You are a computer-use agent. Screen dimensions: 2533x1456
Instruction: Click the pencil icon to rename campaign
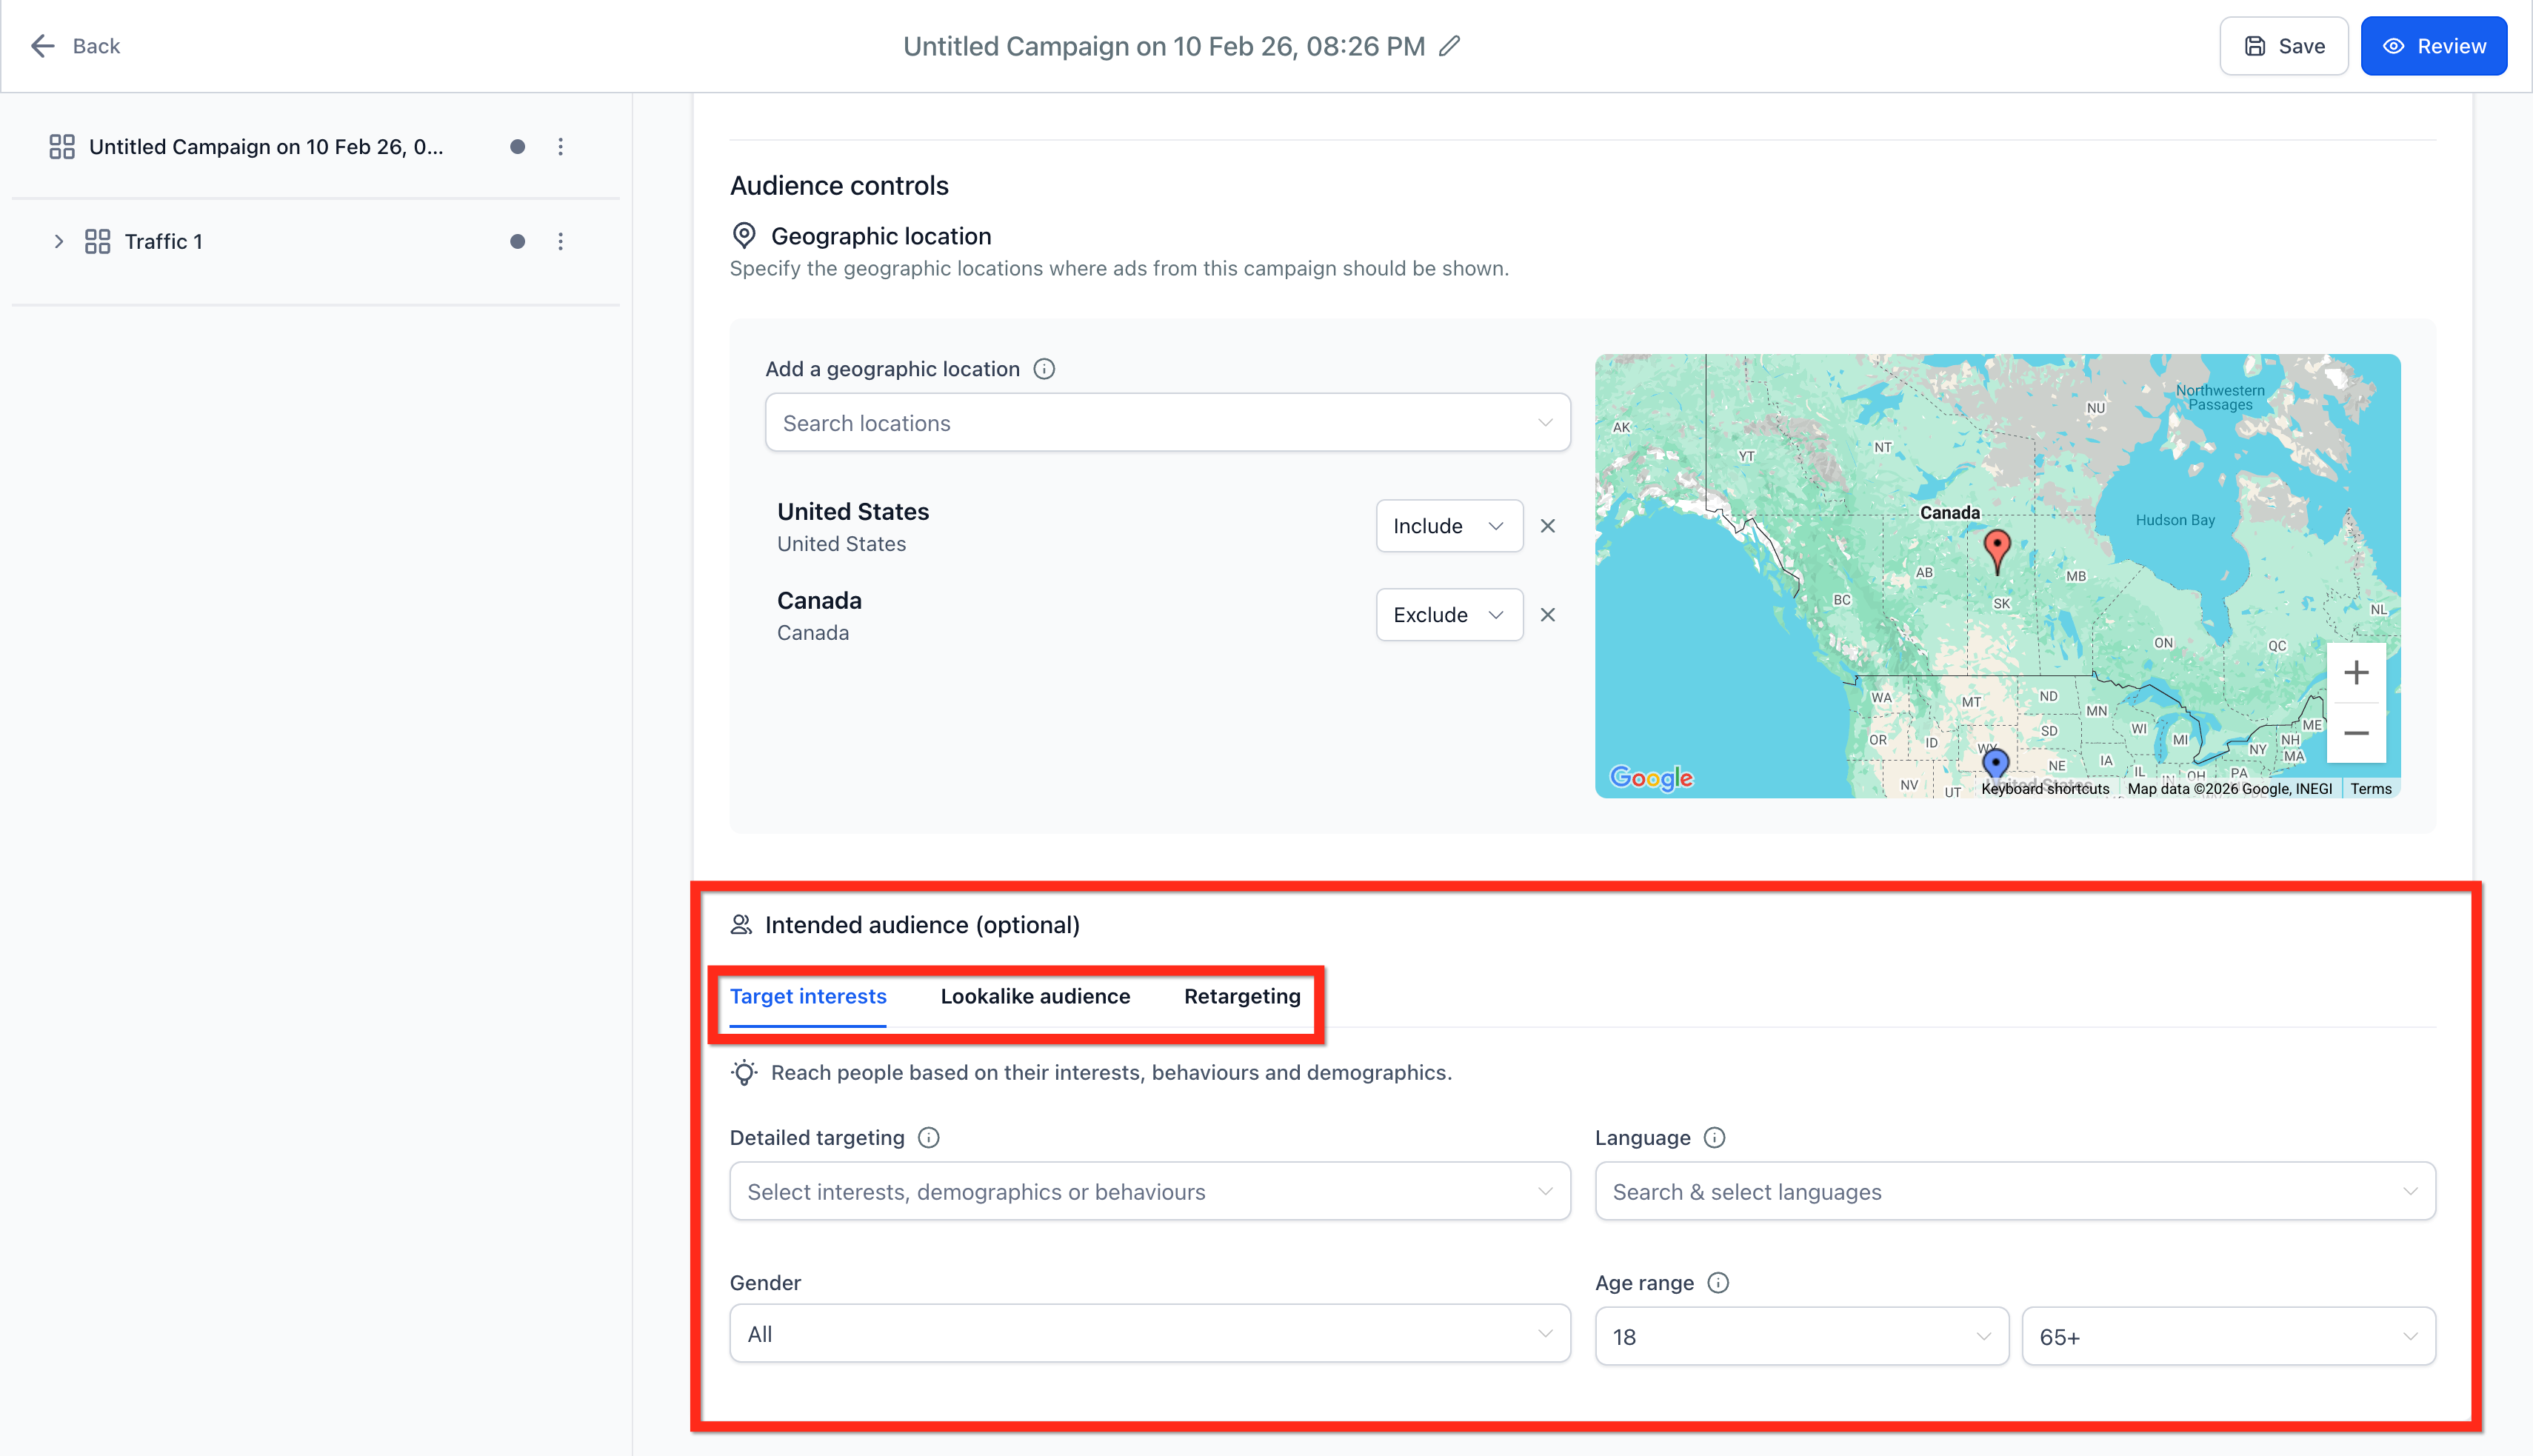(x=1449, y=46)
